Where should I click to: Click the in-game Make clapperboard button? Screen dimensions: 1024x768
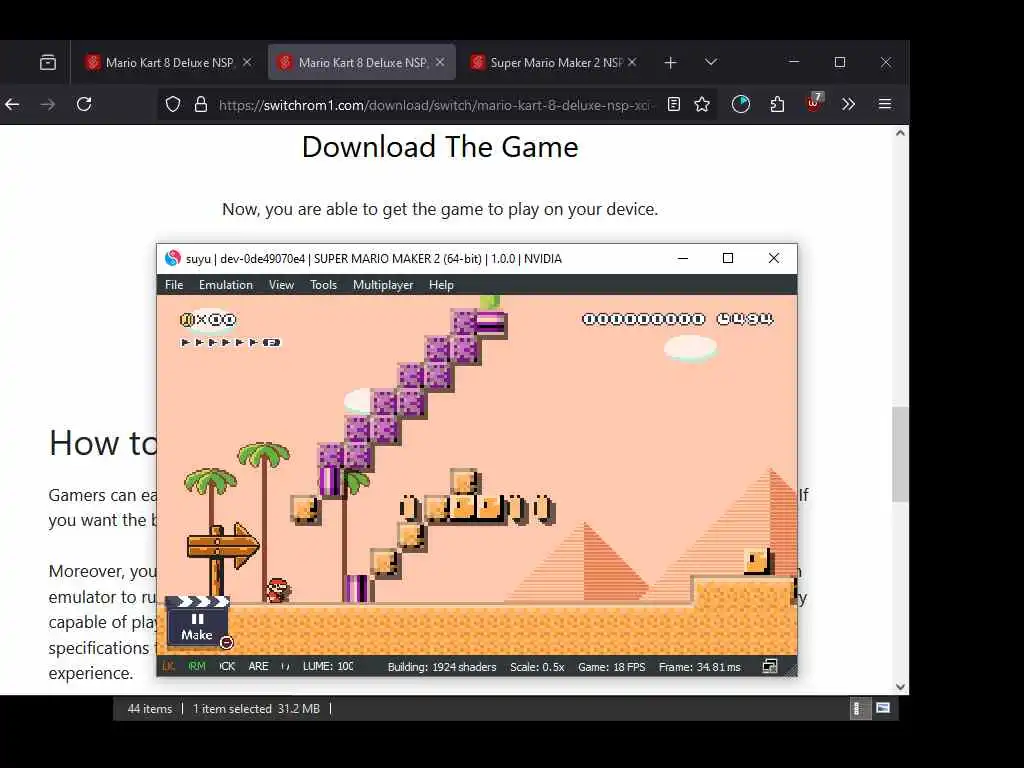(x=197, y=621)
